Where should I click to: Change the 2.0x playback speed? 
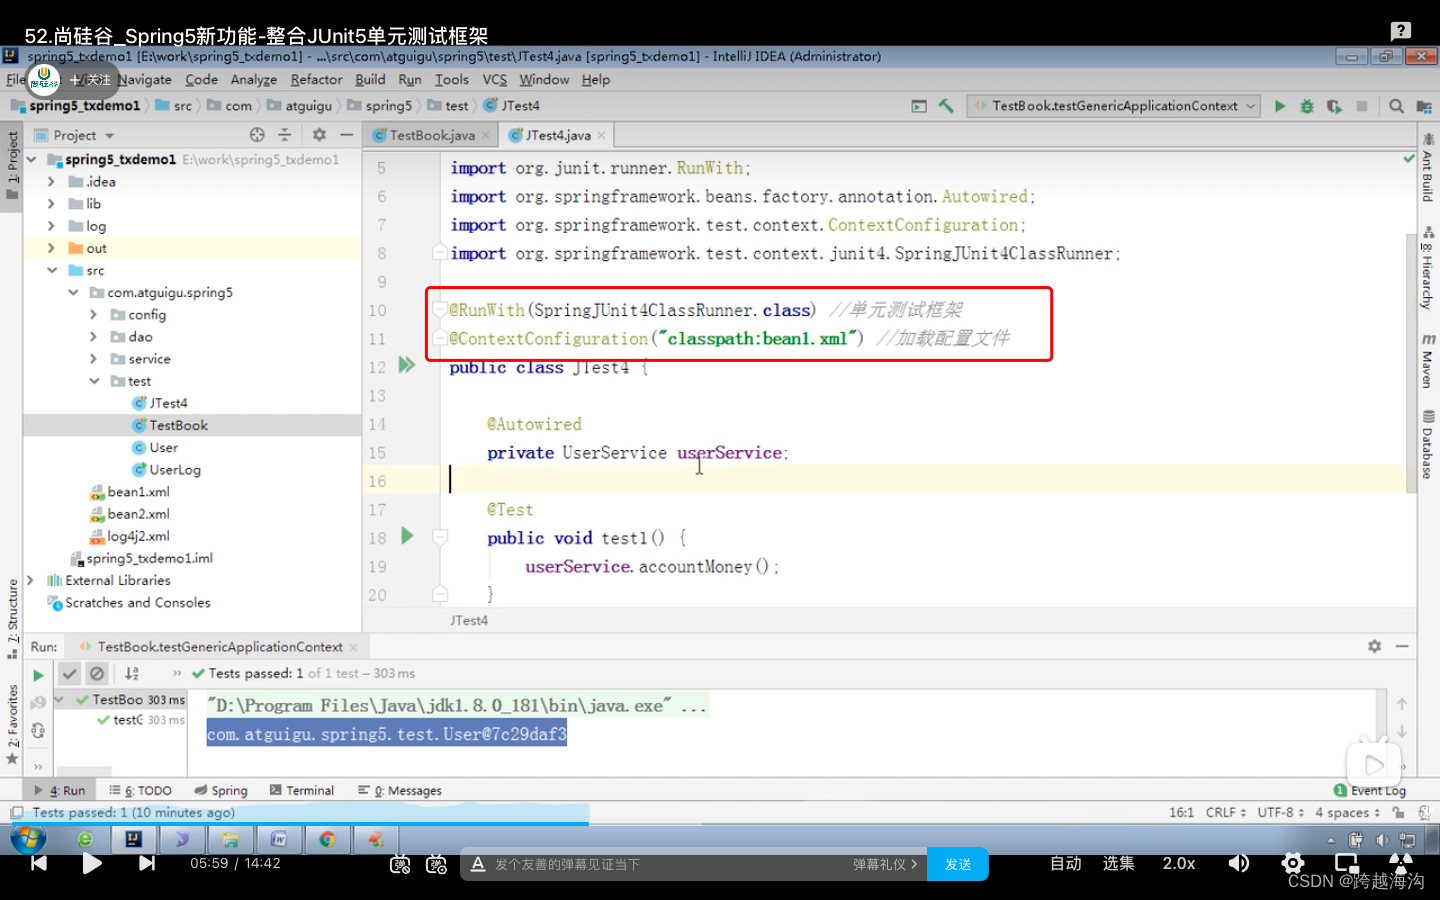(x=1179, y=863)
